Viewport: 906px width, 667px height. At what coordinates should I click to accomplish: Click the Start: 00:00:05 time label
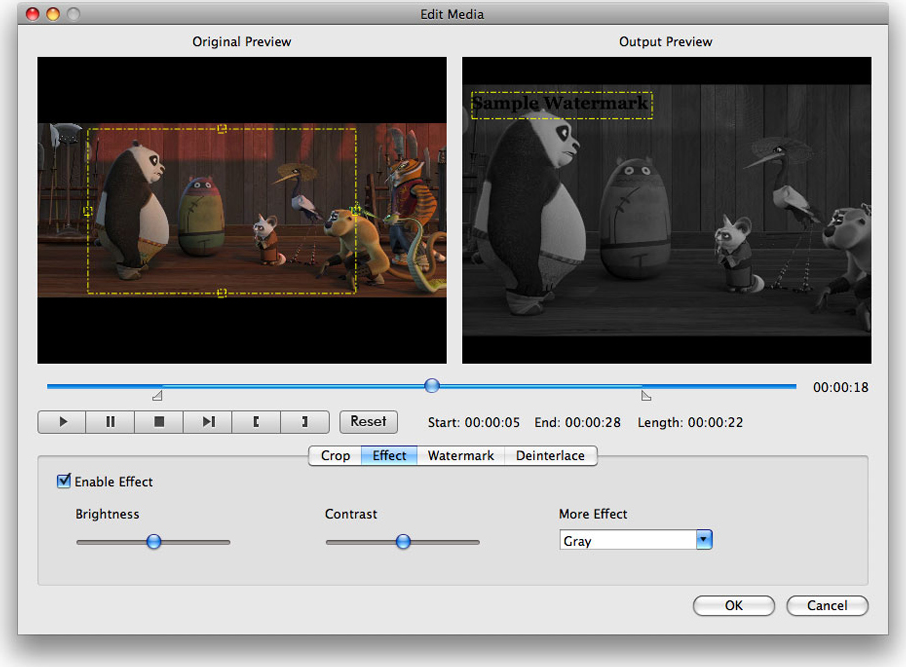click(x=474, y=423)
